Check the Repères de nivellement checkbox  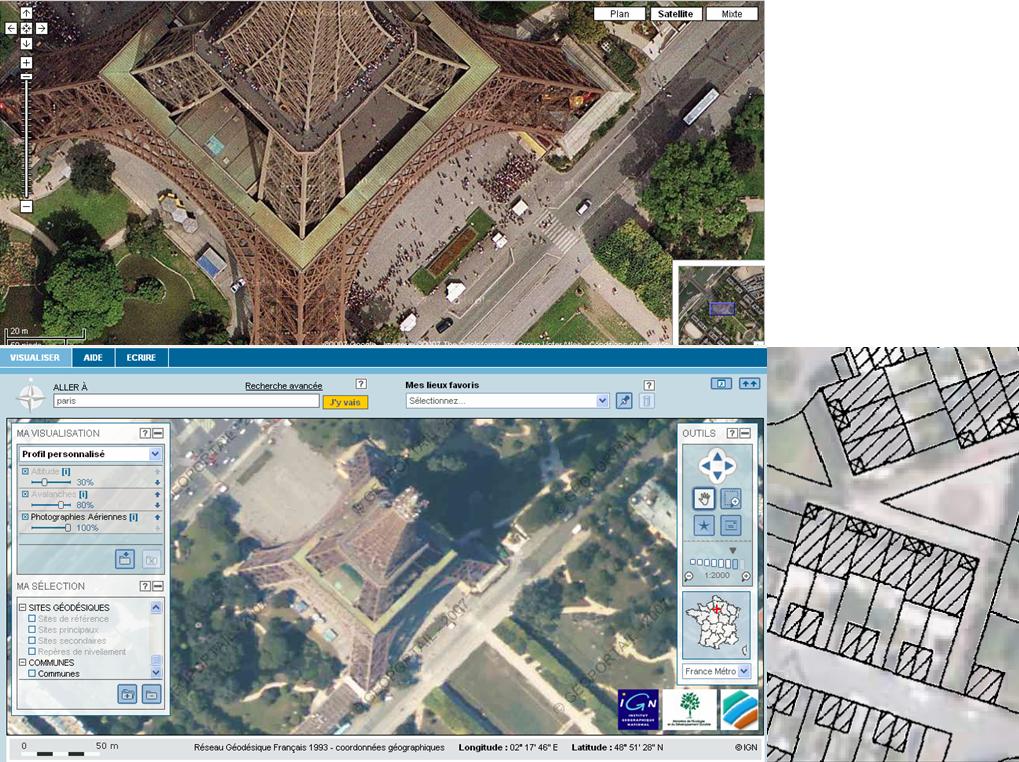[x=32, y=652]
